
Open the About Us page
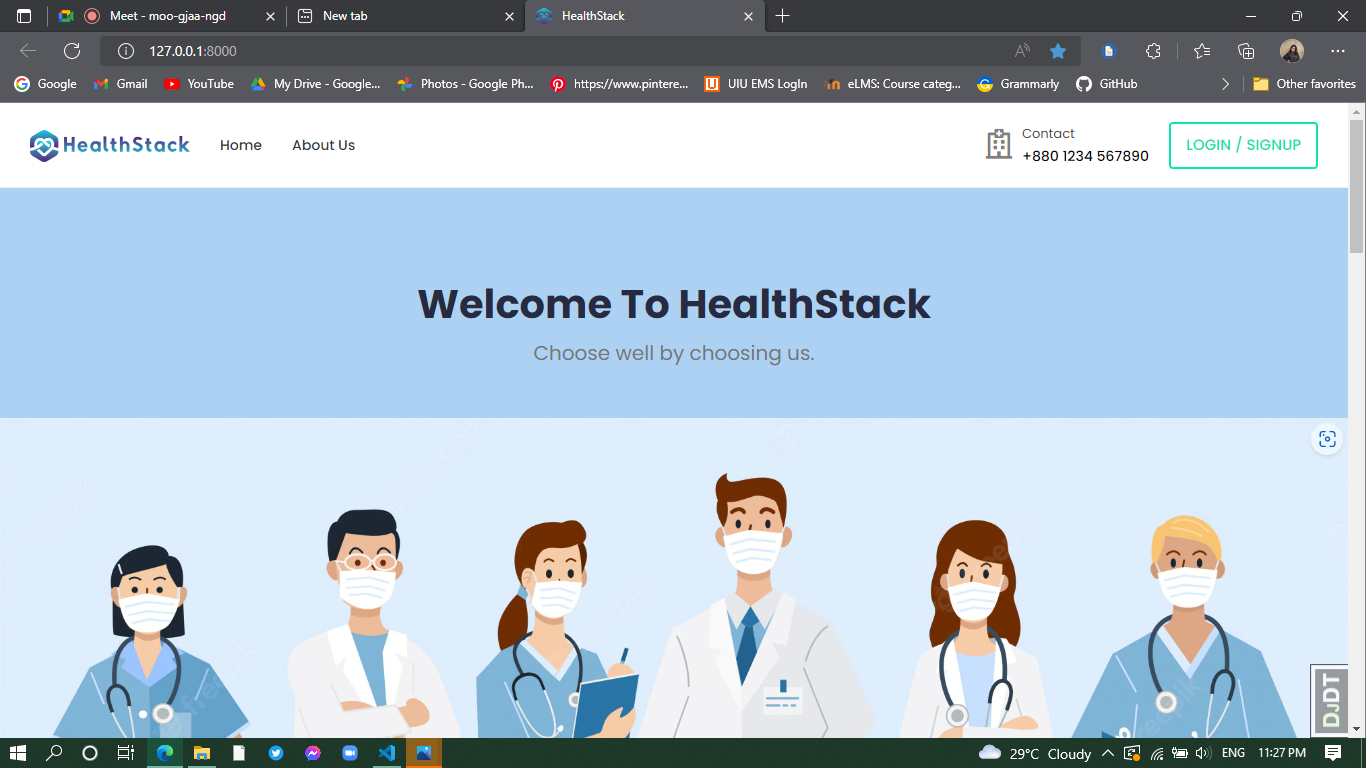323,145
